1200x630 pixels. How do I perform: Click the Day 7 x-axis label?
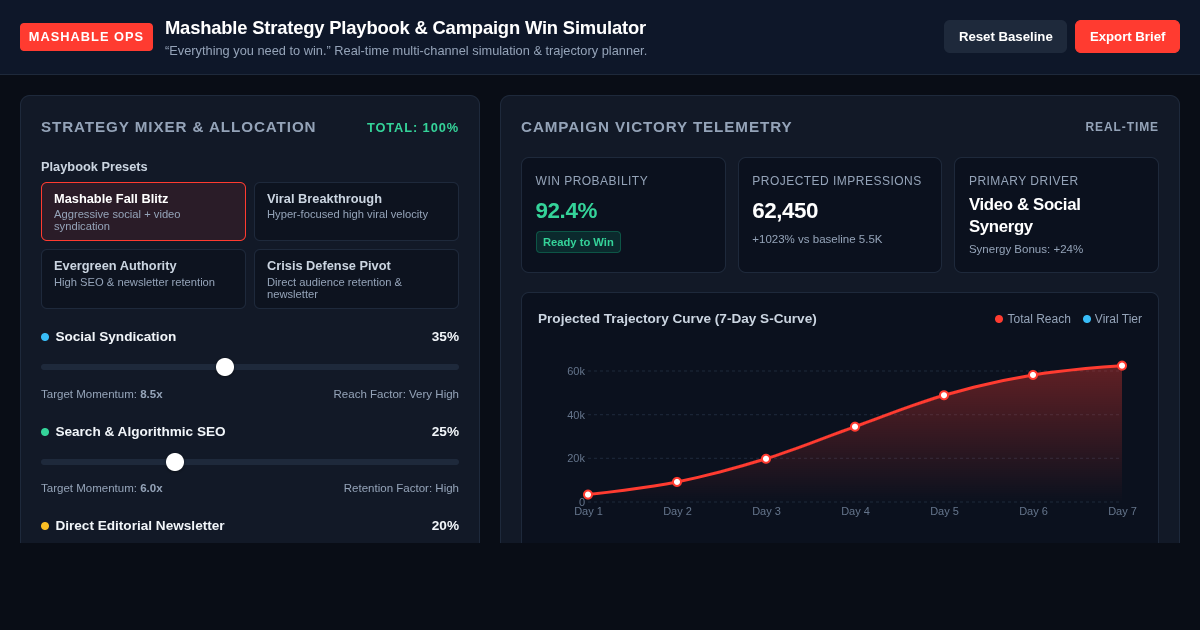(1122, 511)
